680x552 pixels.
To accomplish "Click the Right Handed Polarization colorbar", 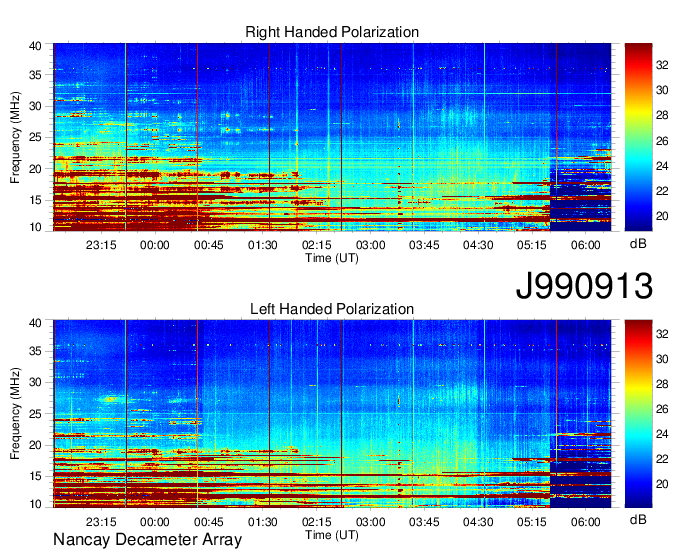I will pyautogui.click(x=638, y=137).
